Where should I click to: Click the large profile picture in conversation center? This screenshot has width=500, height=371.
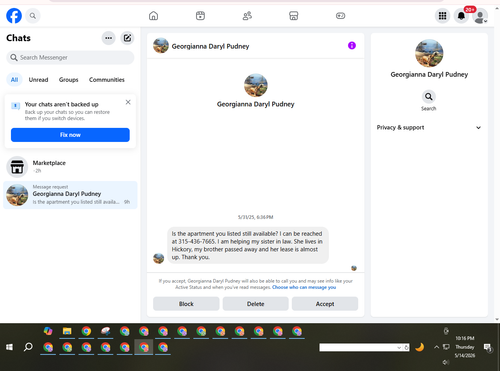point(256,85)
